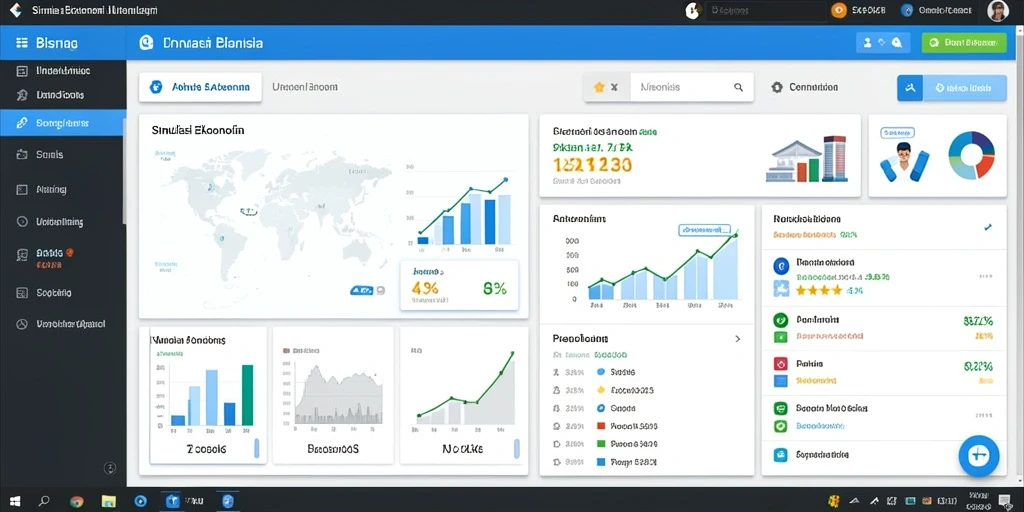The width and height of the screenshot is (1024, 512).
Task: Click the user icon in the blue header
Action: [x=868, y=43]
